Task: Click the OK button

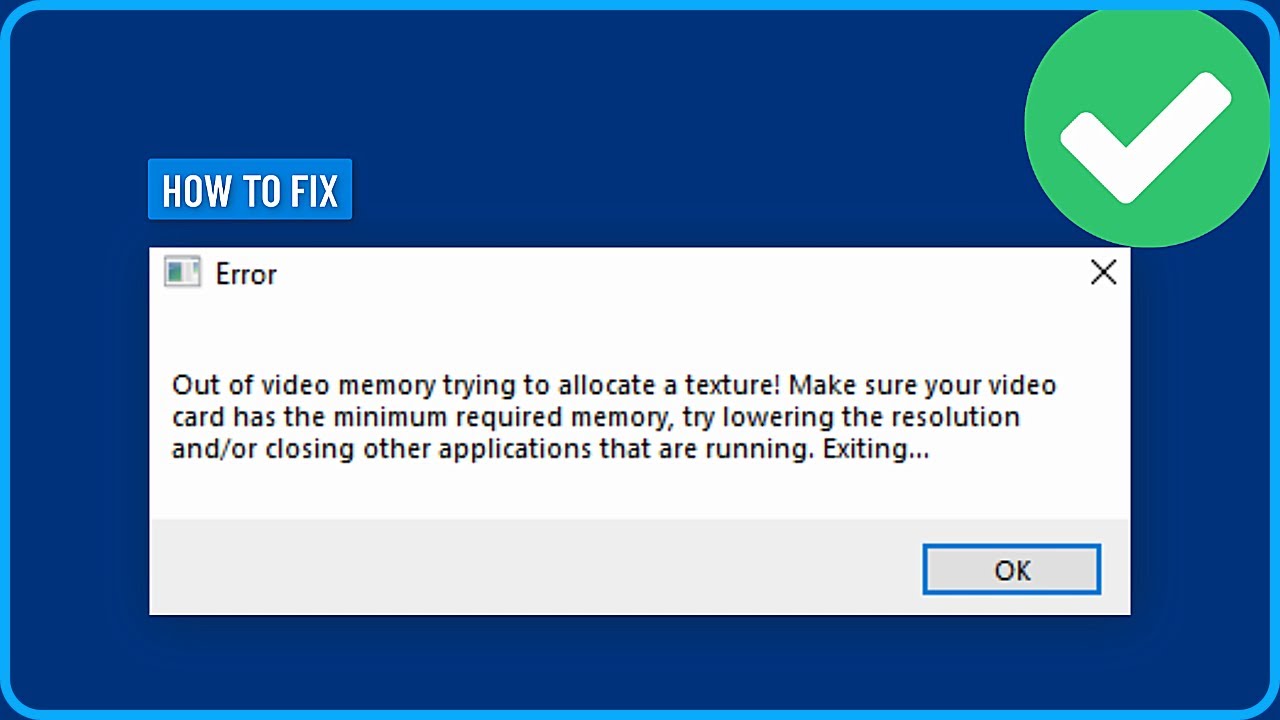Action: (1011, 570)
